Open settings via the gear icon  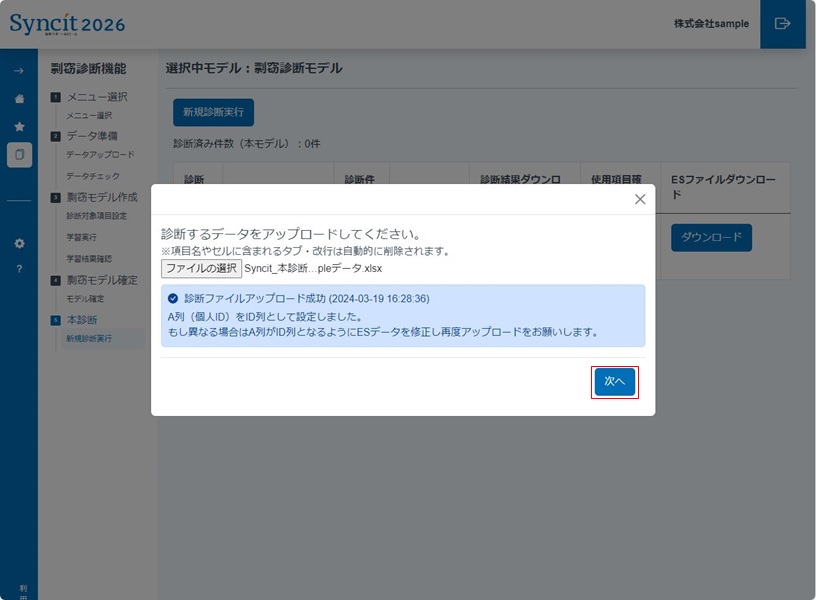tap(18, 243)
